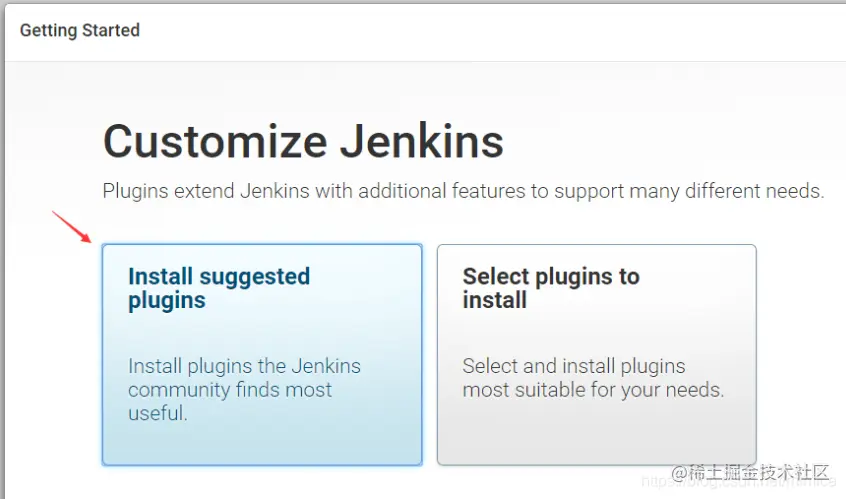Screen dimensions: 846x499
Task: Click the word 'install' under Select plugins to
Action: pos(494,301)
